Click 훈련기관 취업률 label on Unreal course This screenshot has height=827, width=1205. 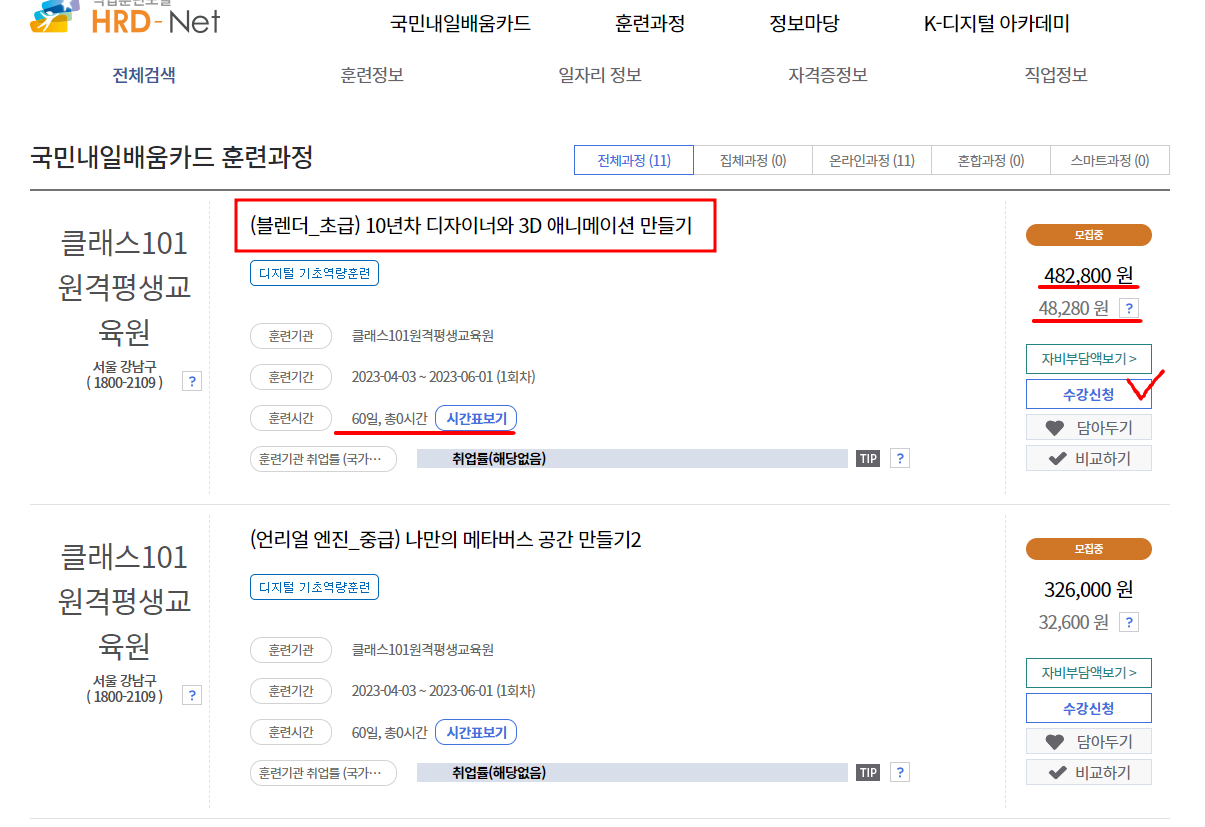pyautogui.click(x=323, y=773)
